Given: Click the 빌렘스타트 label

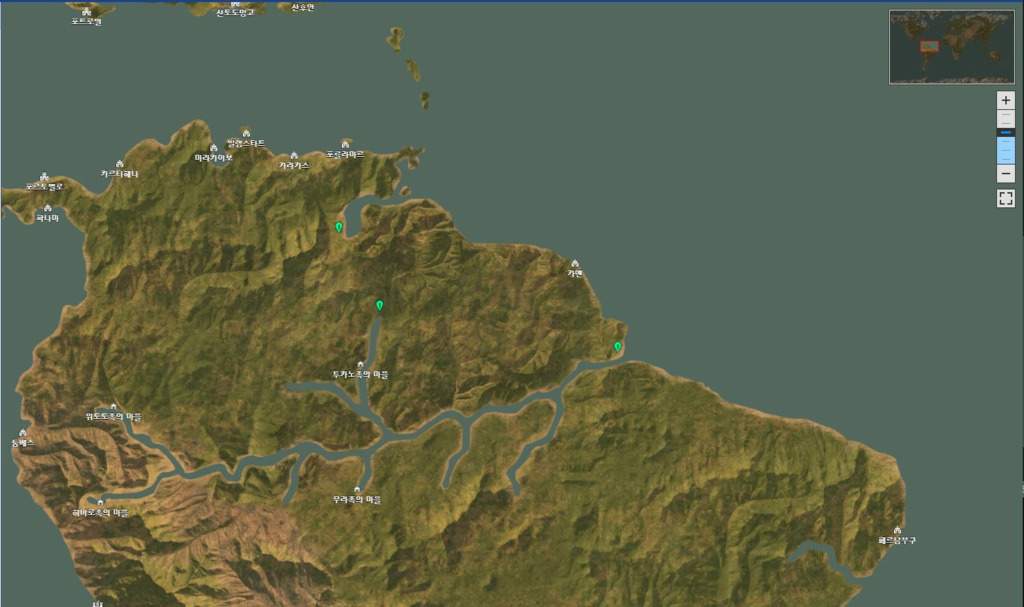Looking at the screenshot, I should click(x=246, y=144).
